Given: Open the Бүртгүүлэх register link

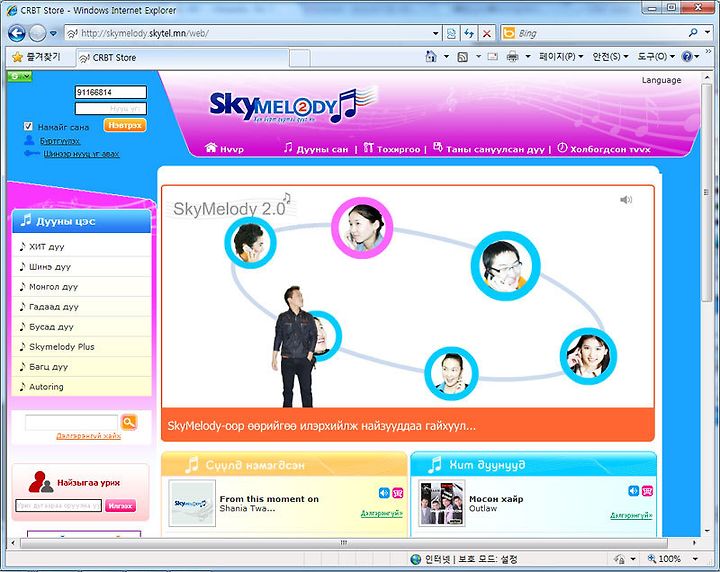Looking at the screenshot, I should 60,141.
